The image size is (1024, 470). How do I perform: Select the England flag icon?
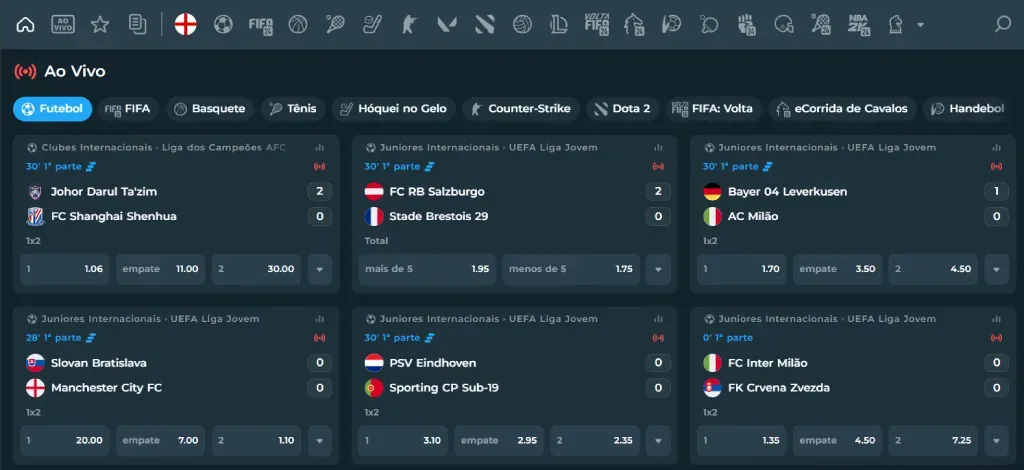[x=185, y=24]
